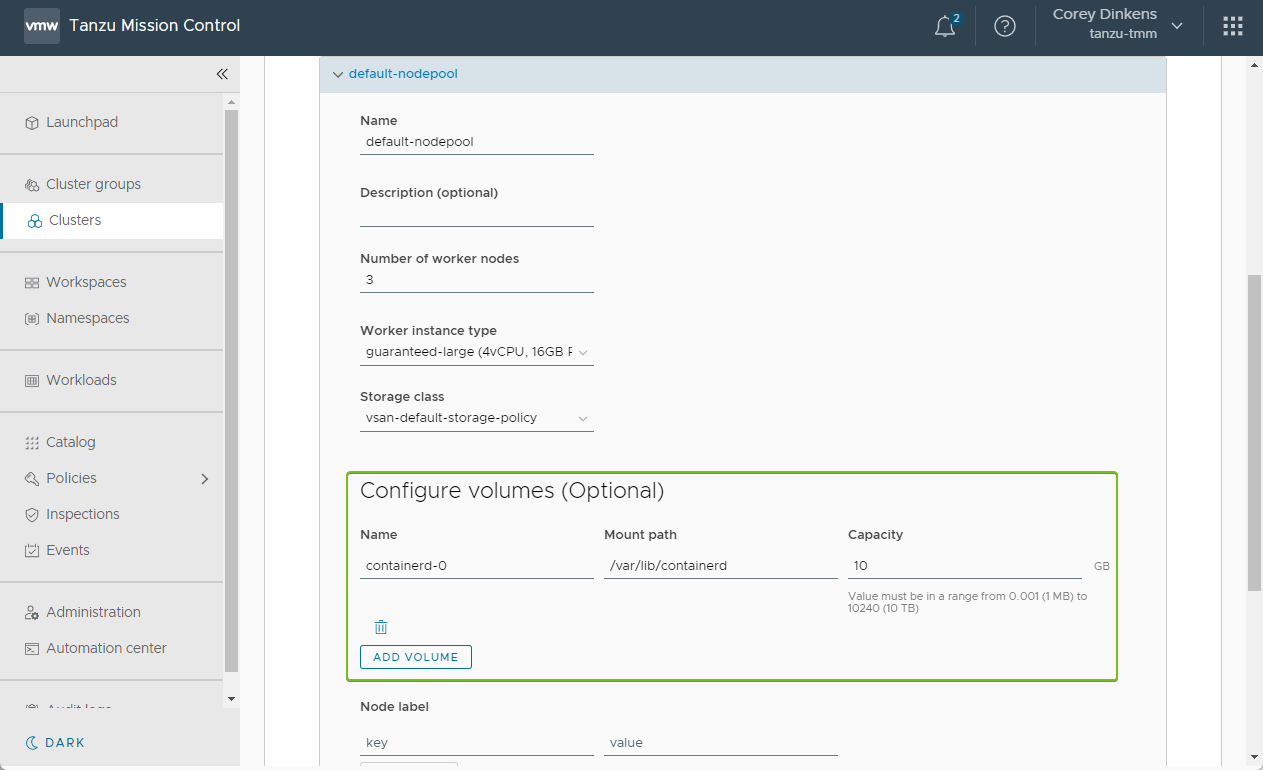Collapse the sidebar with double chevron icon

click(x=222, y=74)
